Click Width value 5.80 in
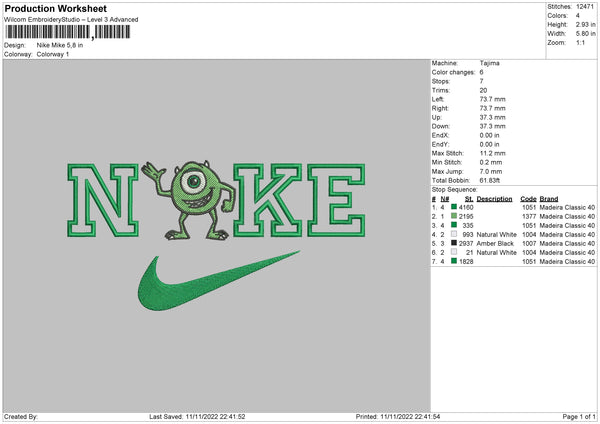The height and width of the screenshot is (424, 600). pyautogui.click(x=585, y=34)
